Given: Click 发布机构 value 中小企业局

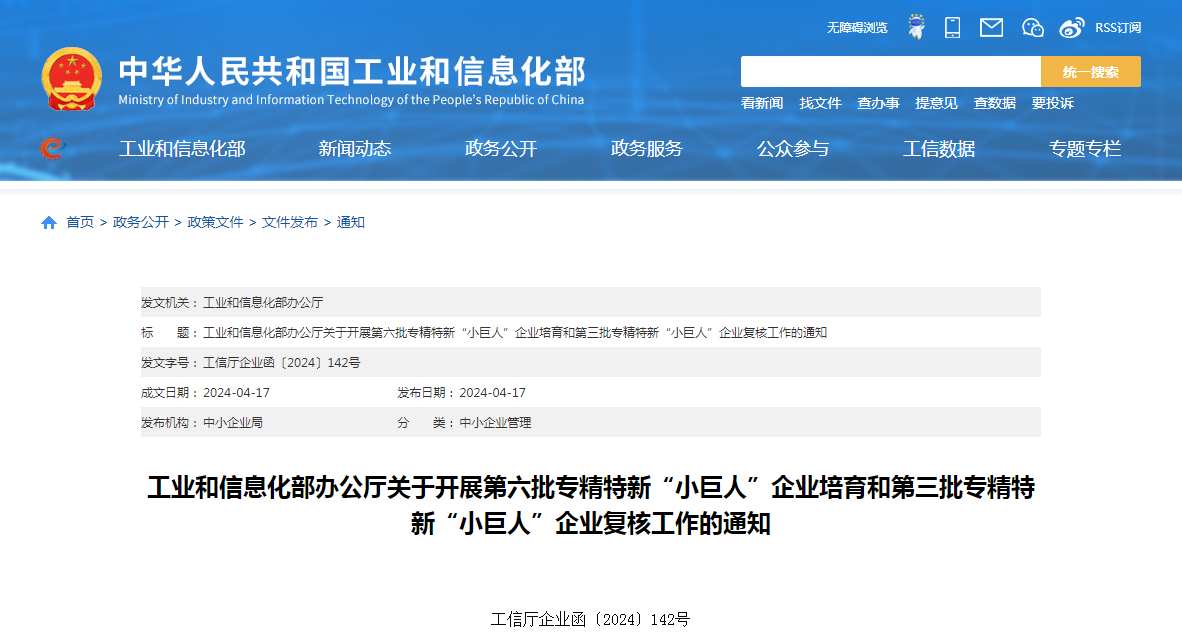Looking at the screenshot, I should click(233, 423).
